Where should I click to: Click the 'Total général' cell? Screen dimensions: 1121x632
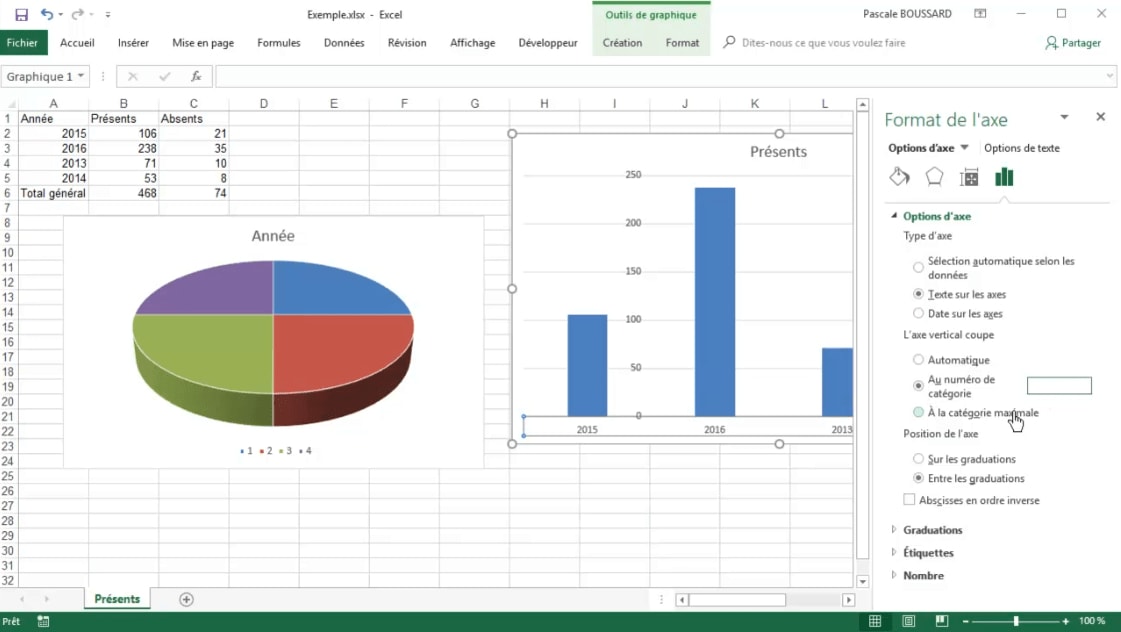53,193
